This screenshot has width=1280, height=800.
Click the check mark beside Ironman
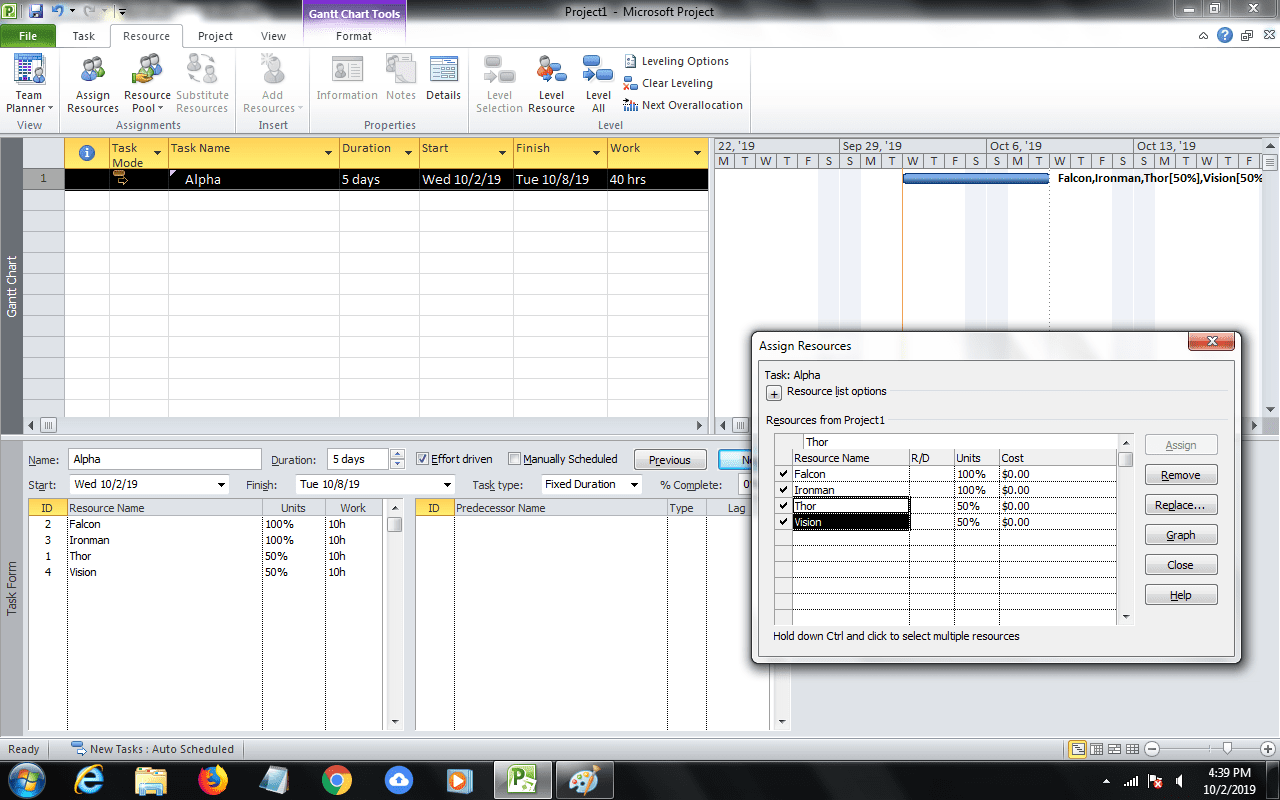pyautogui.click(x=783, y=490)
